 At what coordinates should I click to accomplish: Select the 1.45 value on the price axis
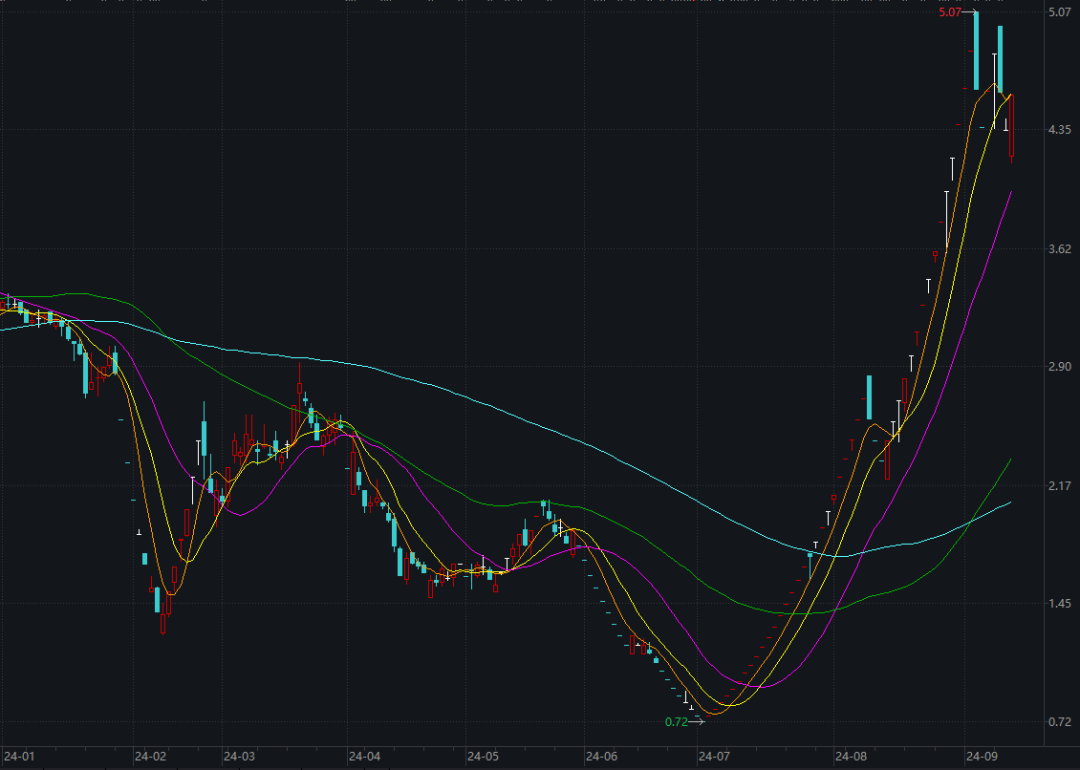click(1059, 604)
